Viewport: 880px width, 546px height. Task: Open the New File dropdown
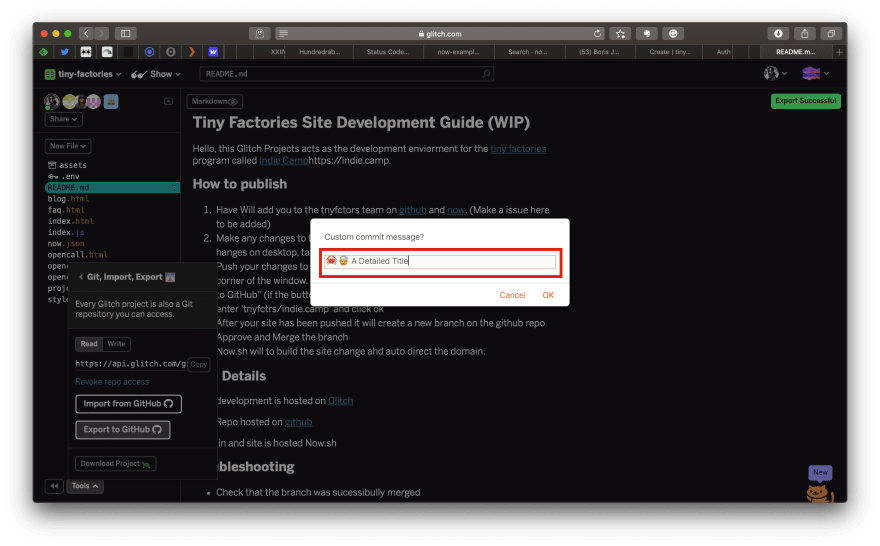[x=68, y=146]
